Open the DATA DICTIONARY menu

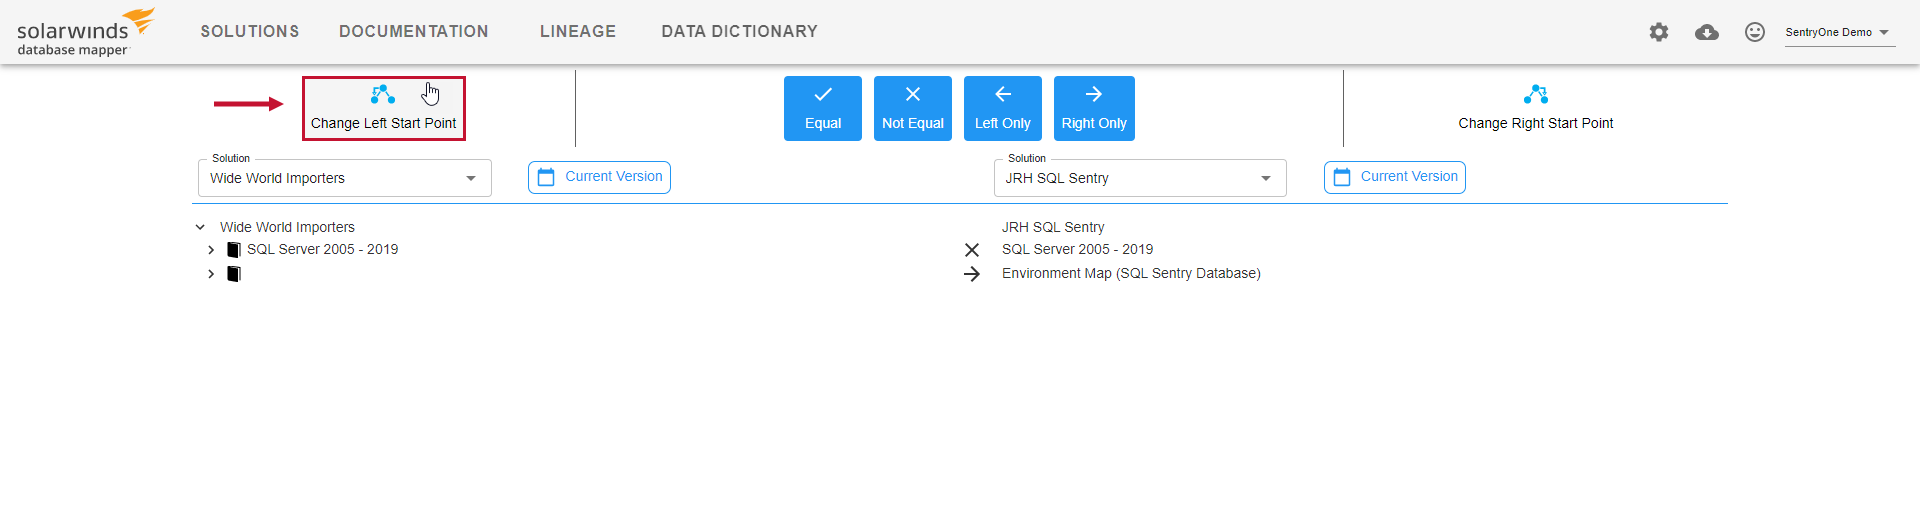pyautogui.click(x=740, y=32)
